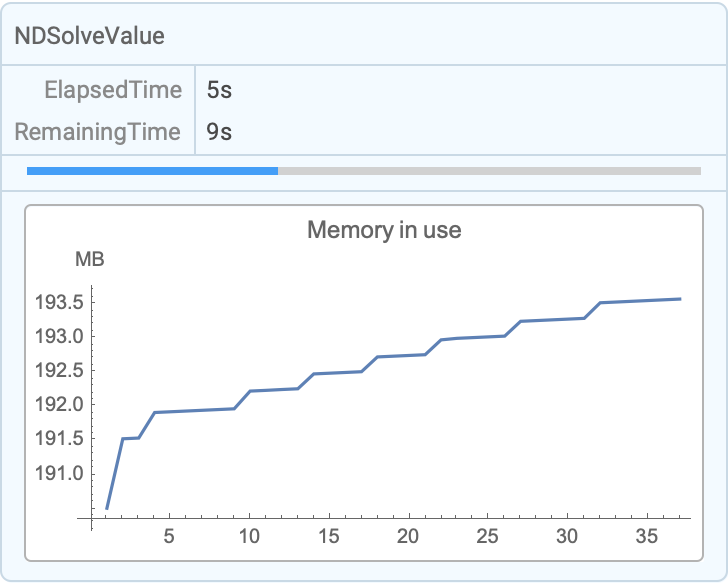The height and width of the screenshot is (584, 728).
Task: Select the 15 tick on the x-axis
Action: click(x=328, y=537)
